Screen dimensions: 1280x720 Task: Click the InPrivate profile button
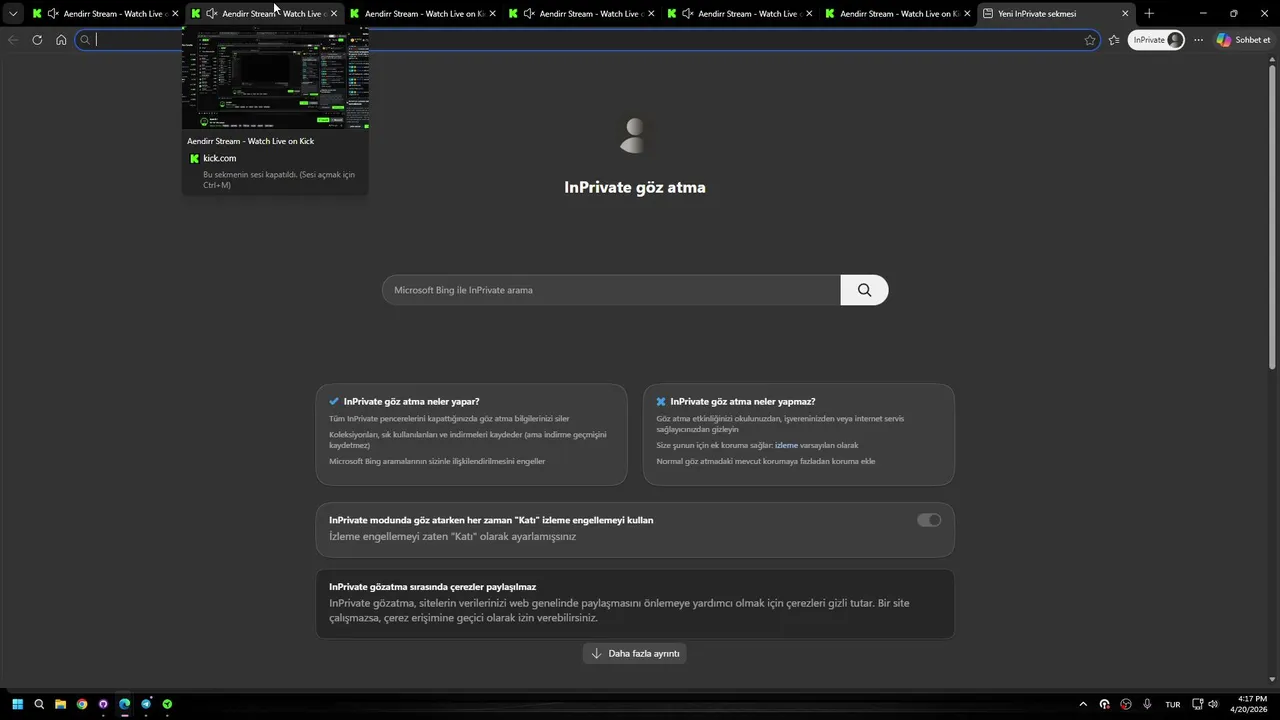[x=1157, y=40]
